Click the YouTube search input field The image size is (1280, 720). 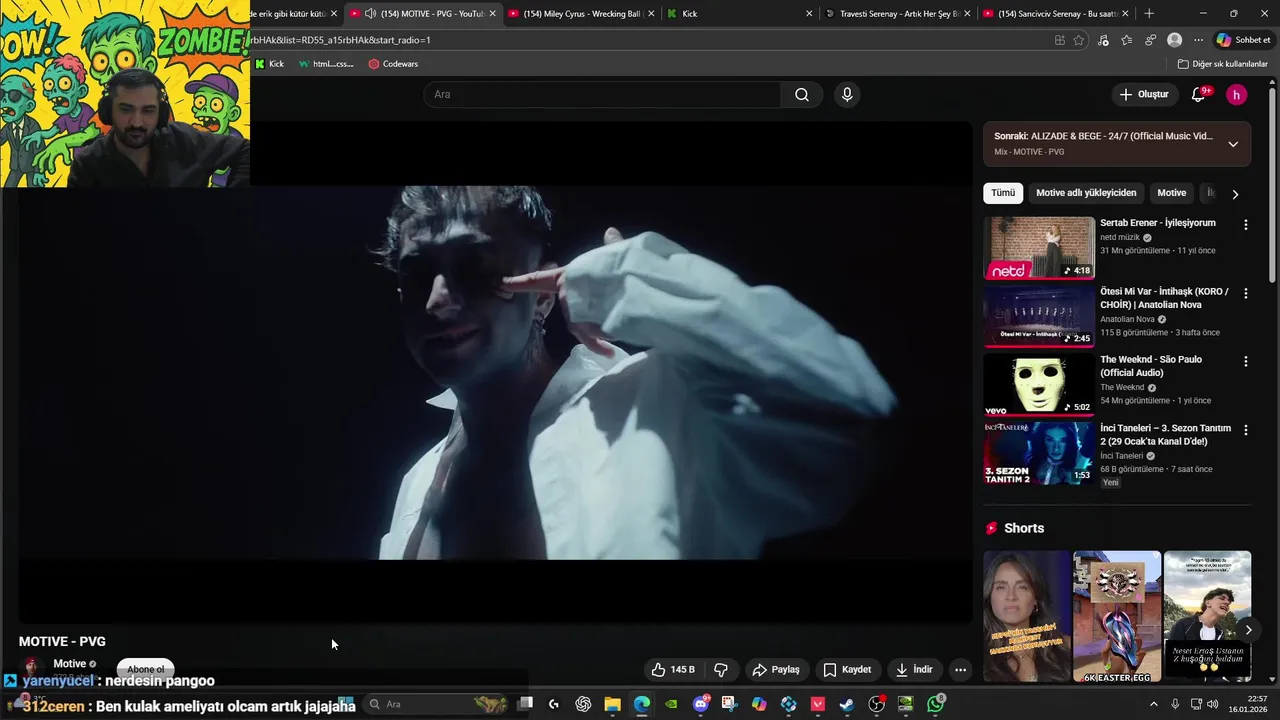[x=602, y=94]
